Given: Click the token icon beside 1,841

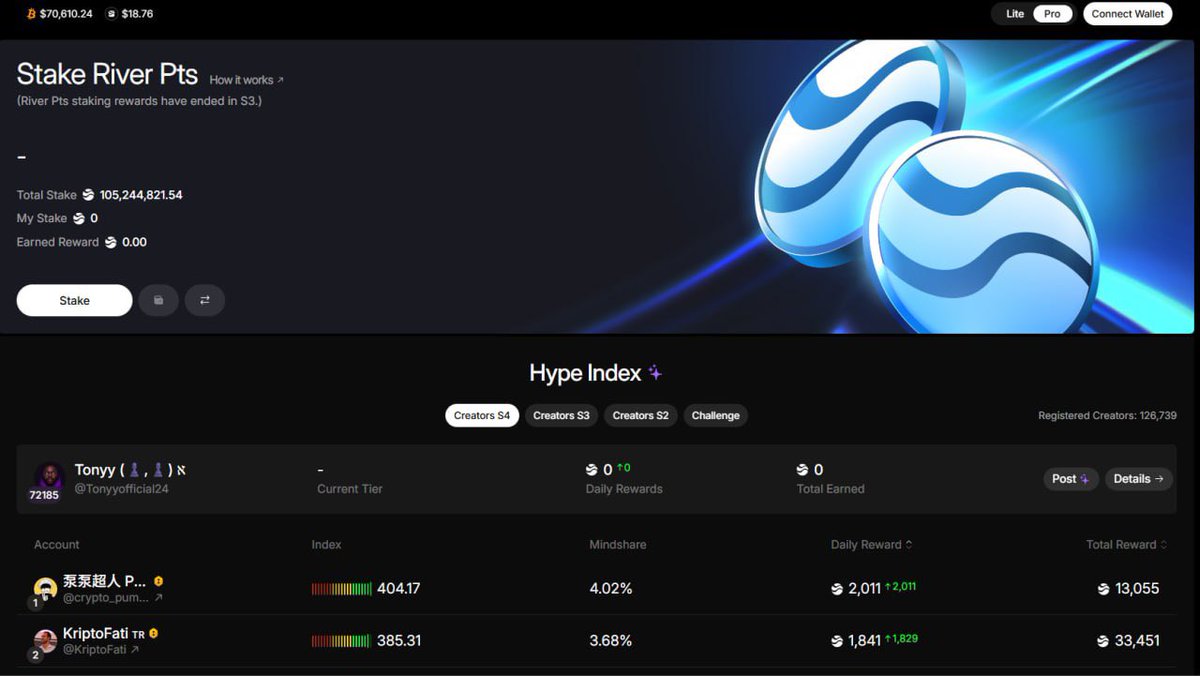Looking at the screenshot, I should pyautogui.click(x=837, y=641).
